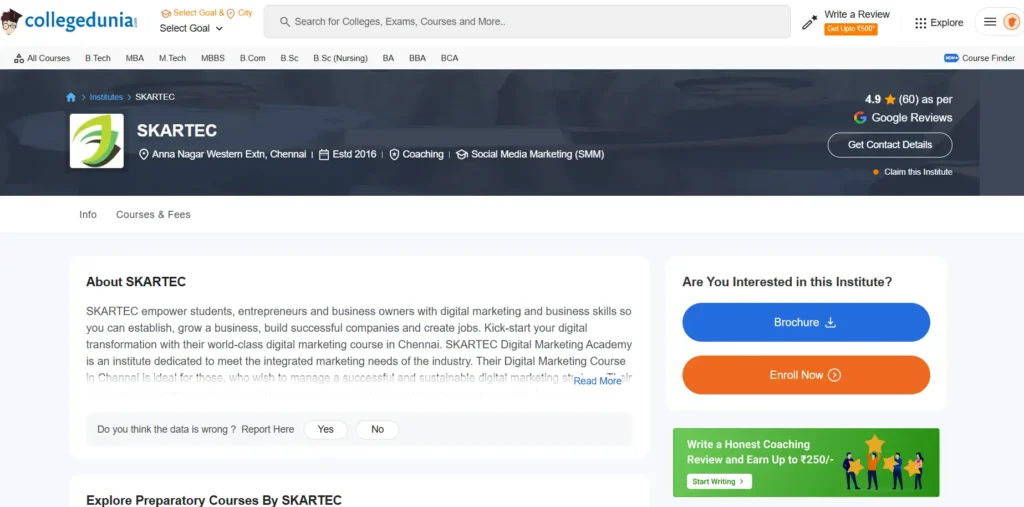Screen dimensions: 1024x507
Task: Click the Google logo near Reviews
Action: [x=860, y=118]
